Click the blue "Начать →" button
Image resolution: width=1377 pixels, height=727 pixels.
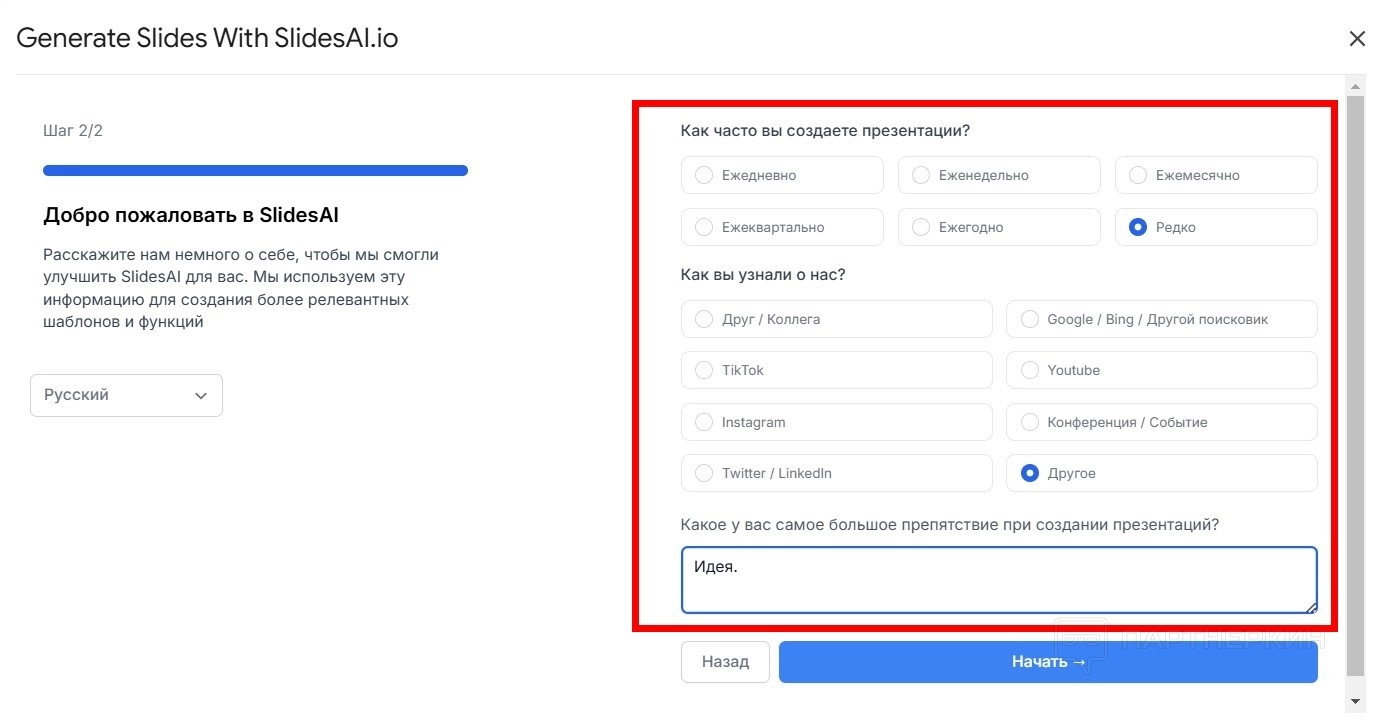click(x=1047, y=662)
